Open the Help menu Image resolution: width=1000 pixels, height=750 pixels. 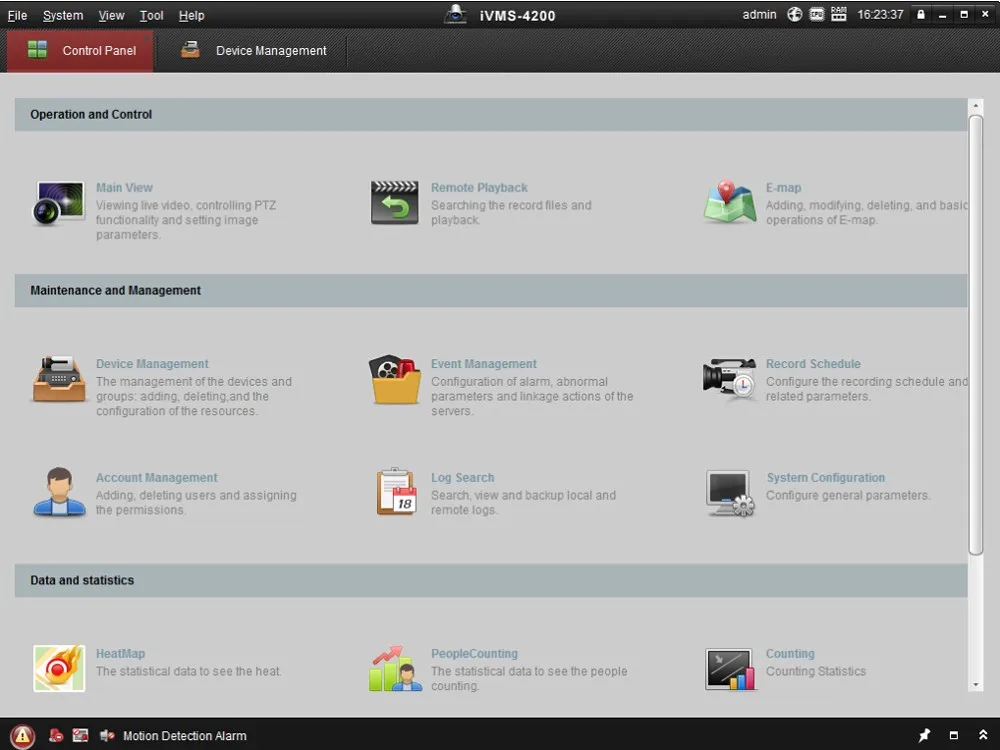coord(191,15)
